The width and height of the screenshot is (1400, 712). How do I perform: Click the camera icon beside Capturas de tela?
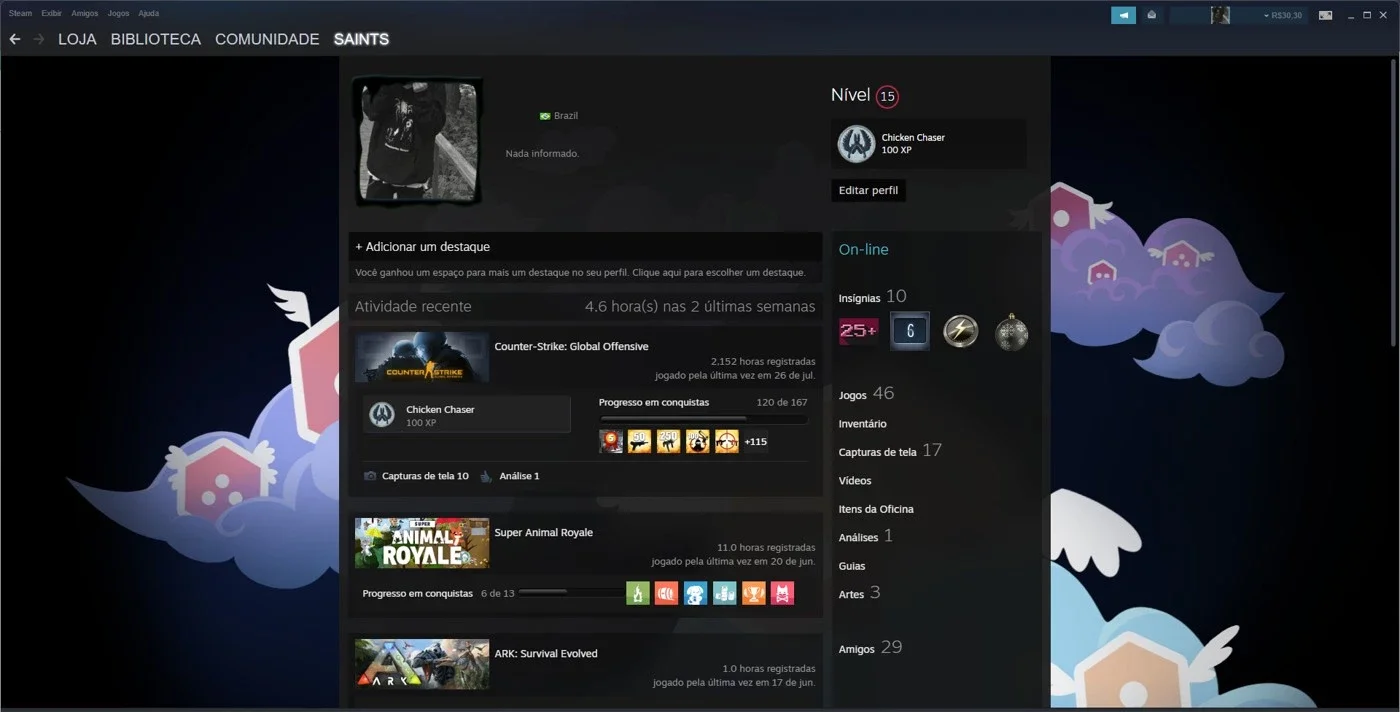click(370, 476)
